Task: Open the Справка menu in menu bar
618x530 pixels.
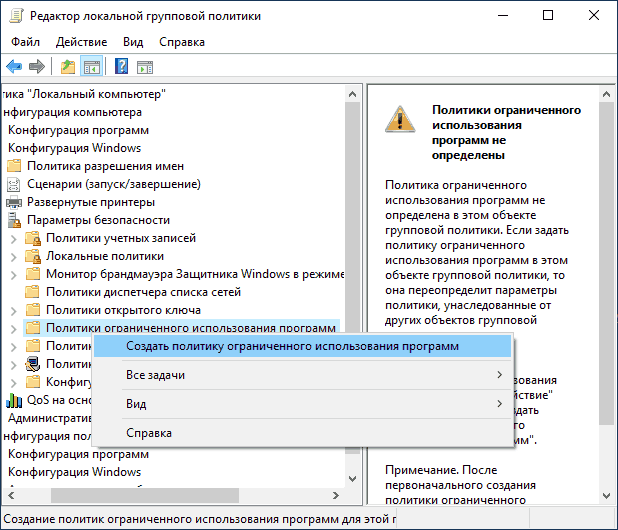Action: (182, 42)
